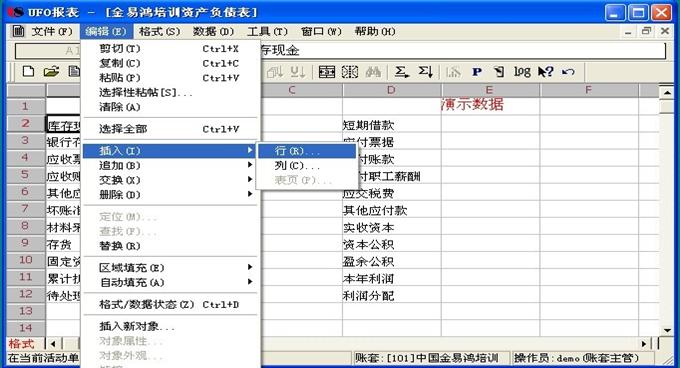Open the 工具(T) menu
The width and height of the screenshot is (680, 368).
click(267, 32)
